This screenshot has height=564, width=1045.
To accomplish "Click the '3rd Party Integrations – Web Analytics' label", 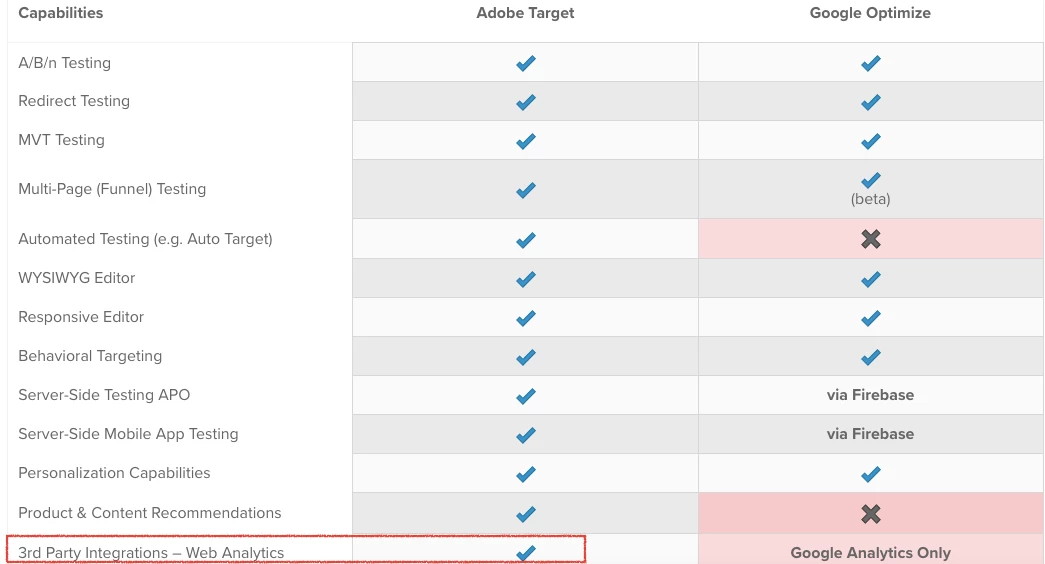I will 151,553.
